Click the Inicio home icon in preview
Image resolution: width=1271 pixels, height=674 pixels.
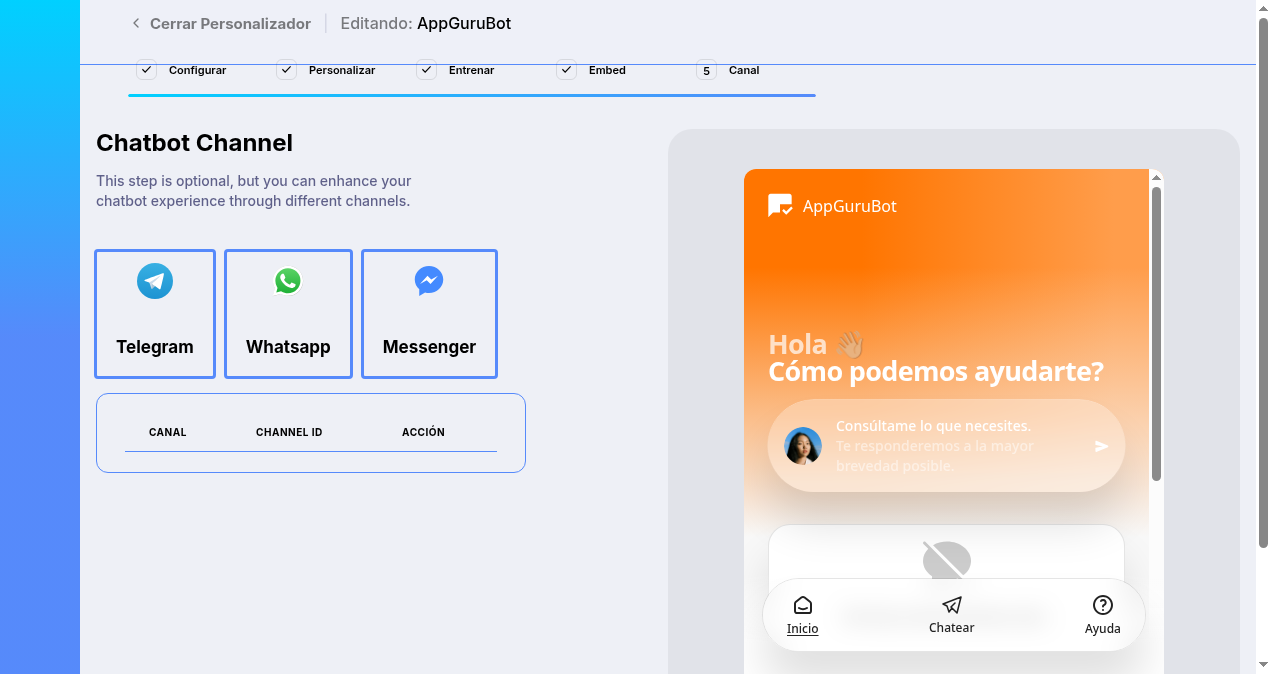point(802,605)
